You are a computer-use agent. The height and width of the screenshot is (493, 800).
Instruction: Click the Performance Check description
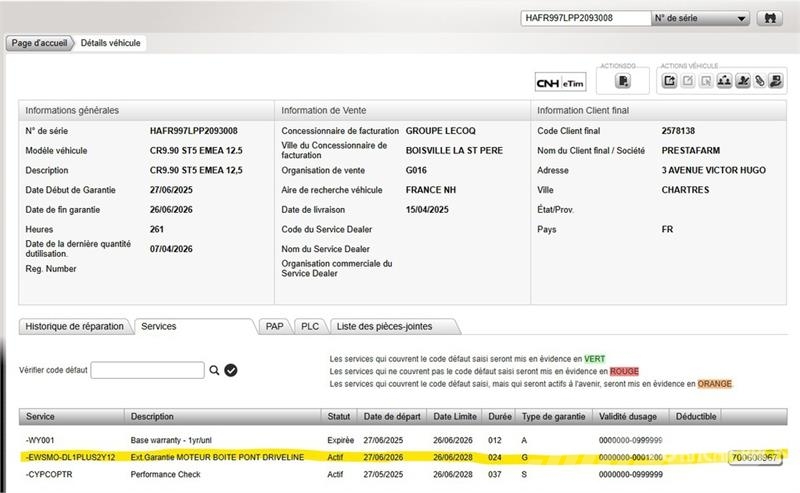pos(165,474)
